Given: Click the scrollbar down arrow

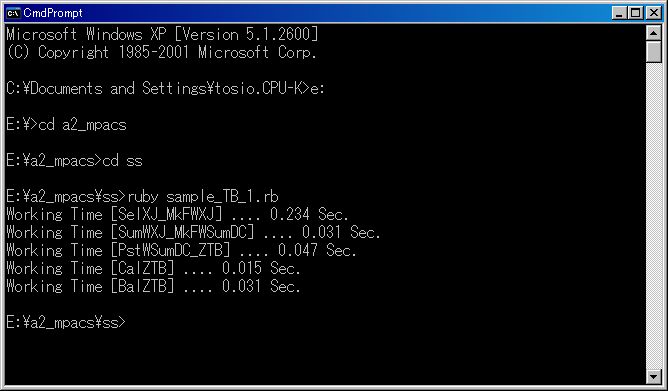Looking at the screenshot, I should tap(654, 377).
